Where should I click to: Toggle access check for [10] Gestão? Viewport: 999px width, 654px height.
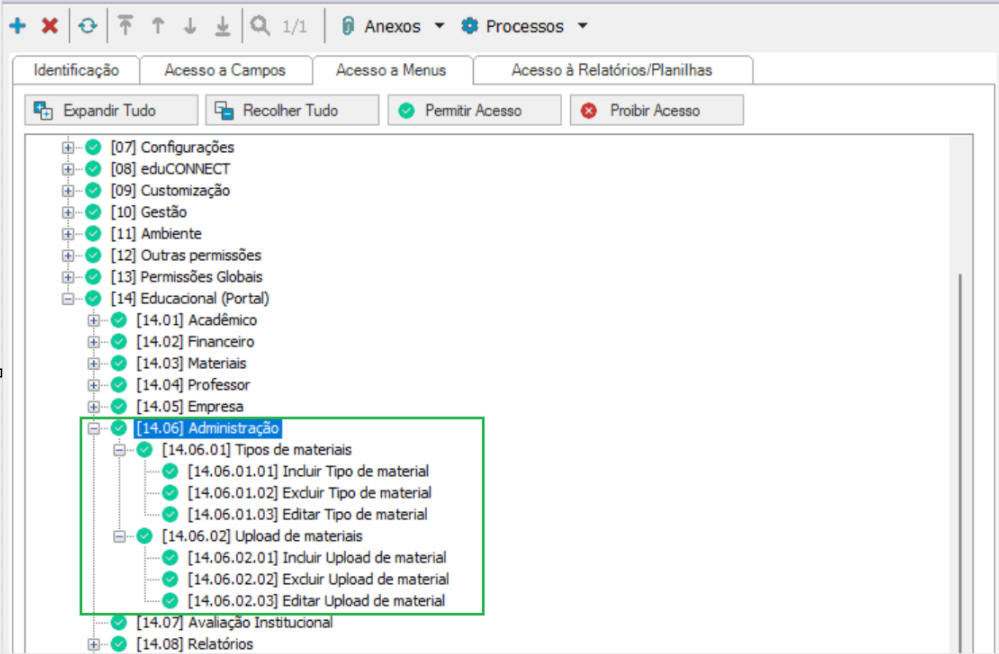click(93, 212)
